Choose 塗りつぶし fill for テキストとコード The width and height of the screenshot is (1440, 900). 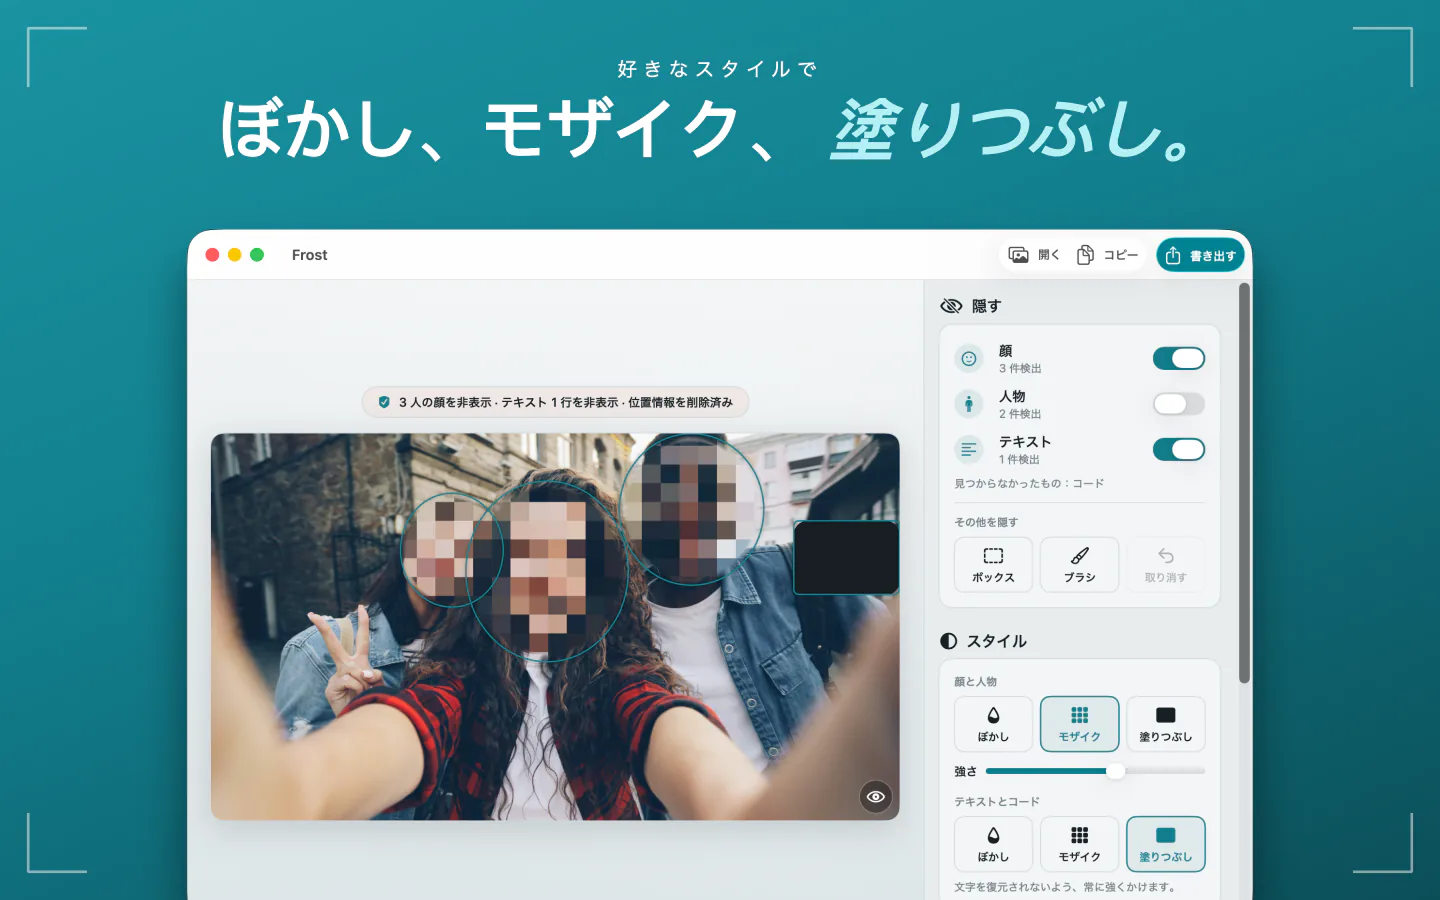(x=1166, y=844)
